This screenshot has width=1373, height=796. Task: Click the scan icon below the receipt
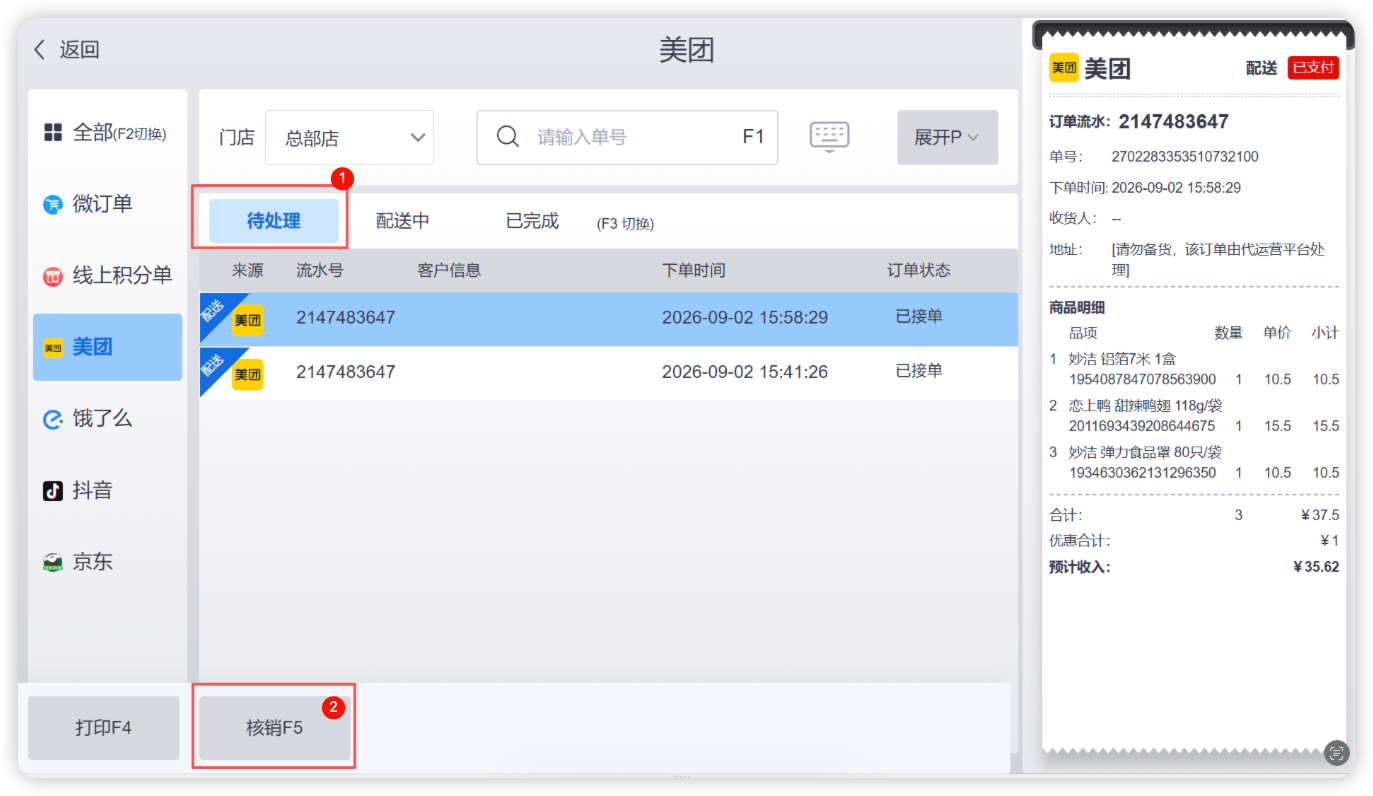click(1337, 753)
